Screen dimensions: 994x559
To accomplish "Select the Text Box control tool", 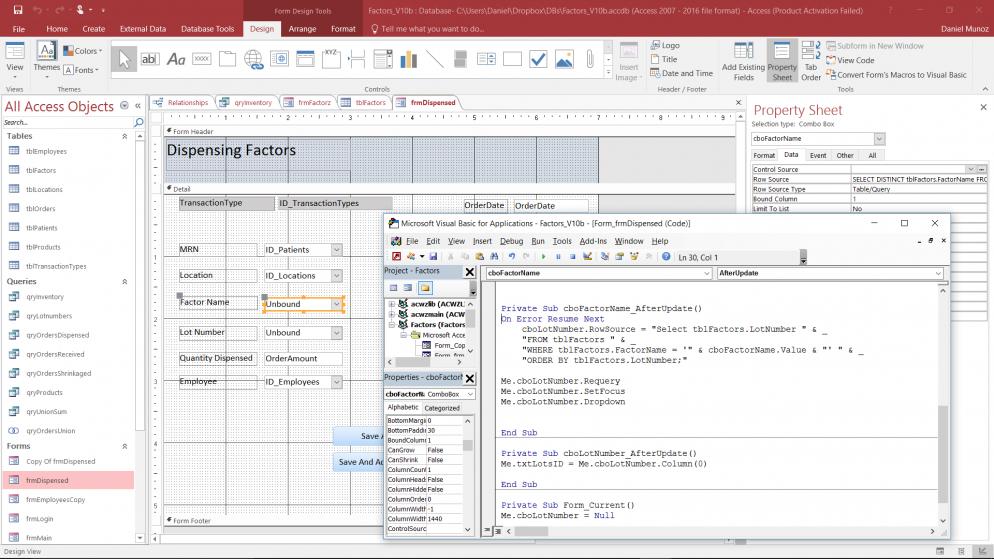I will (150, 59).
